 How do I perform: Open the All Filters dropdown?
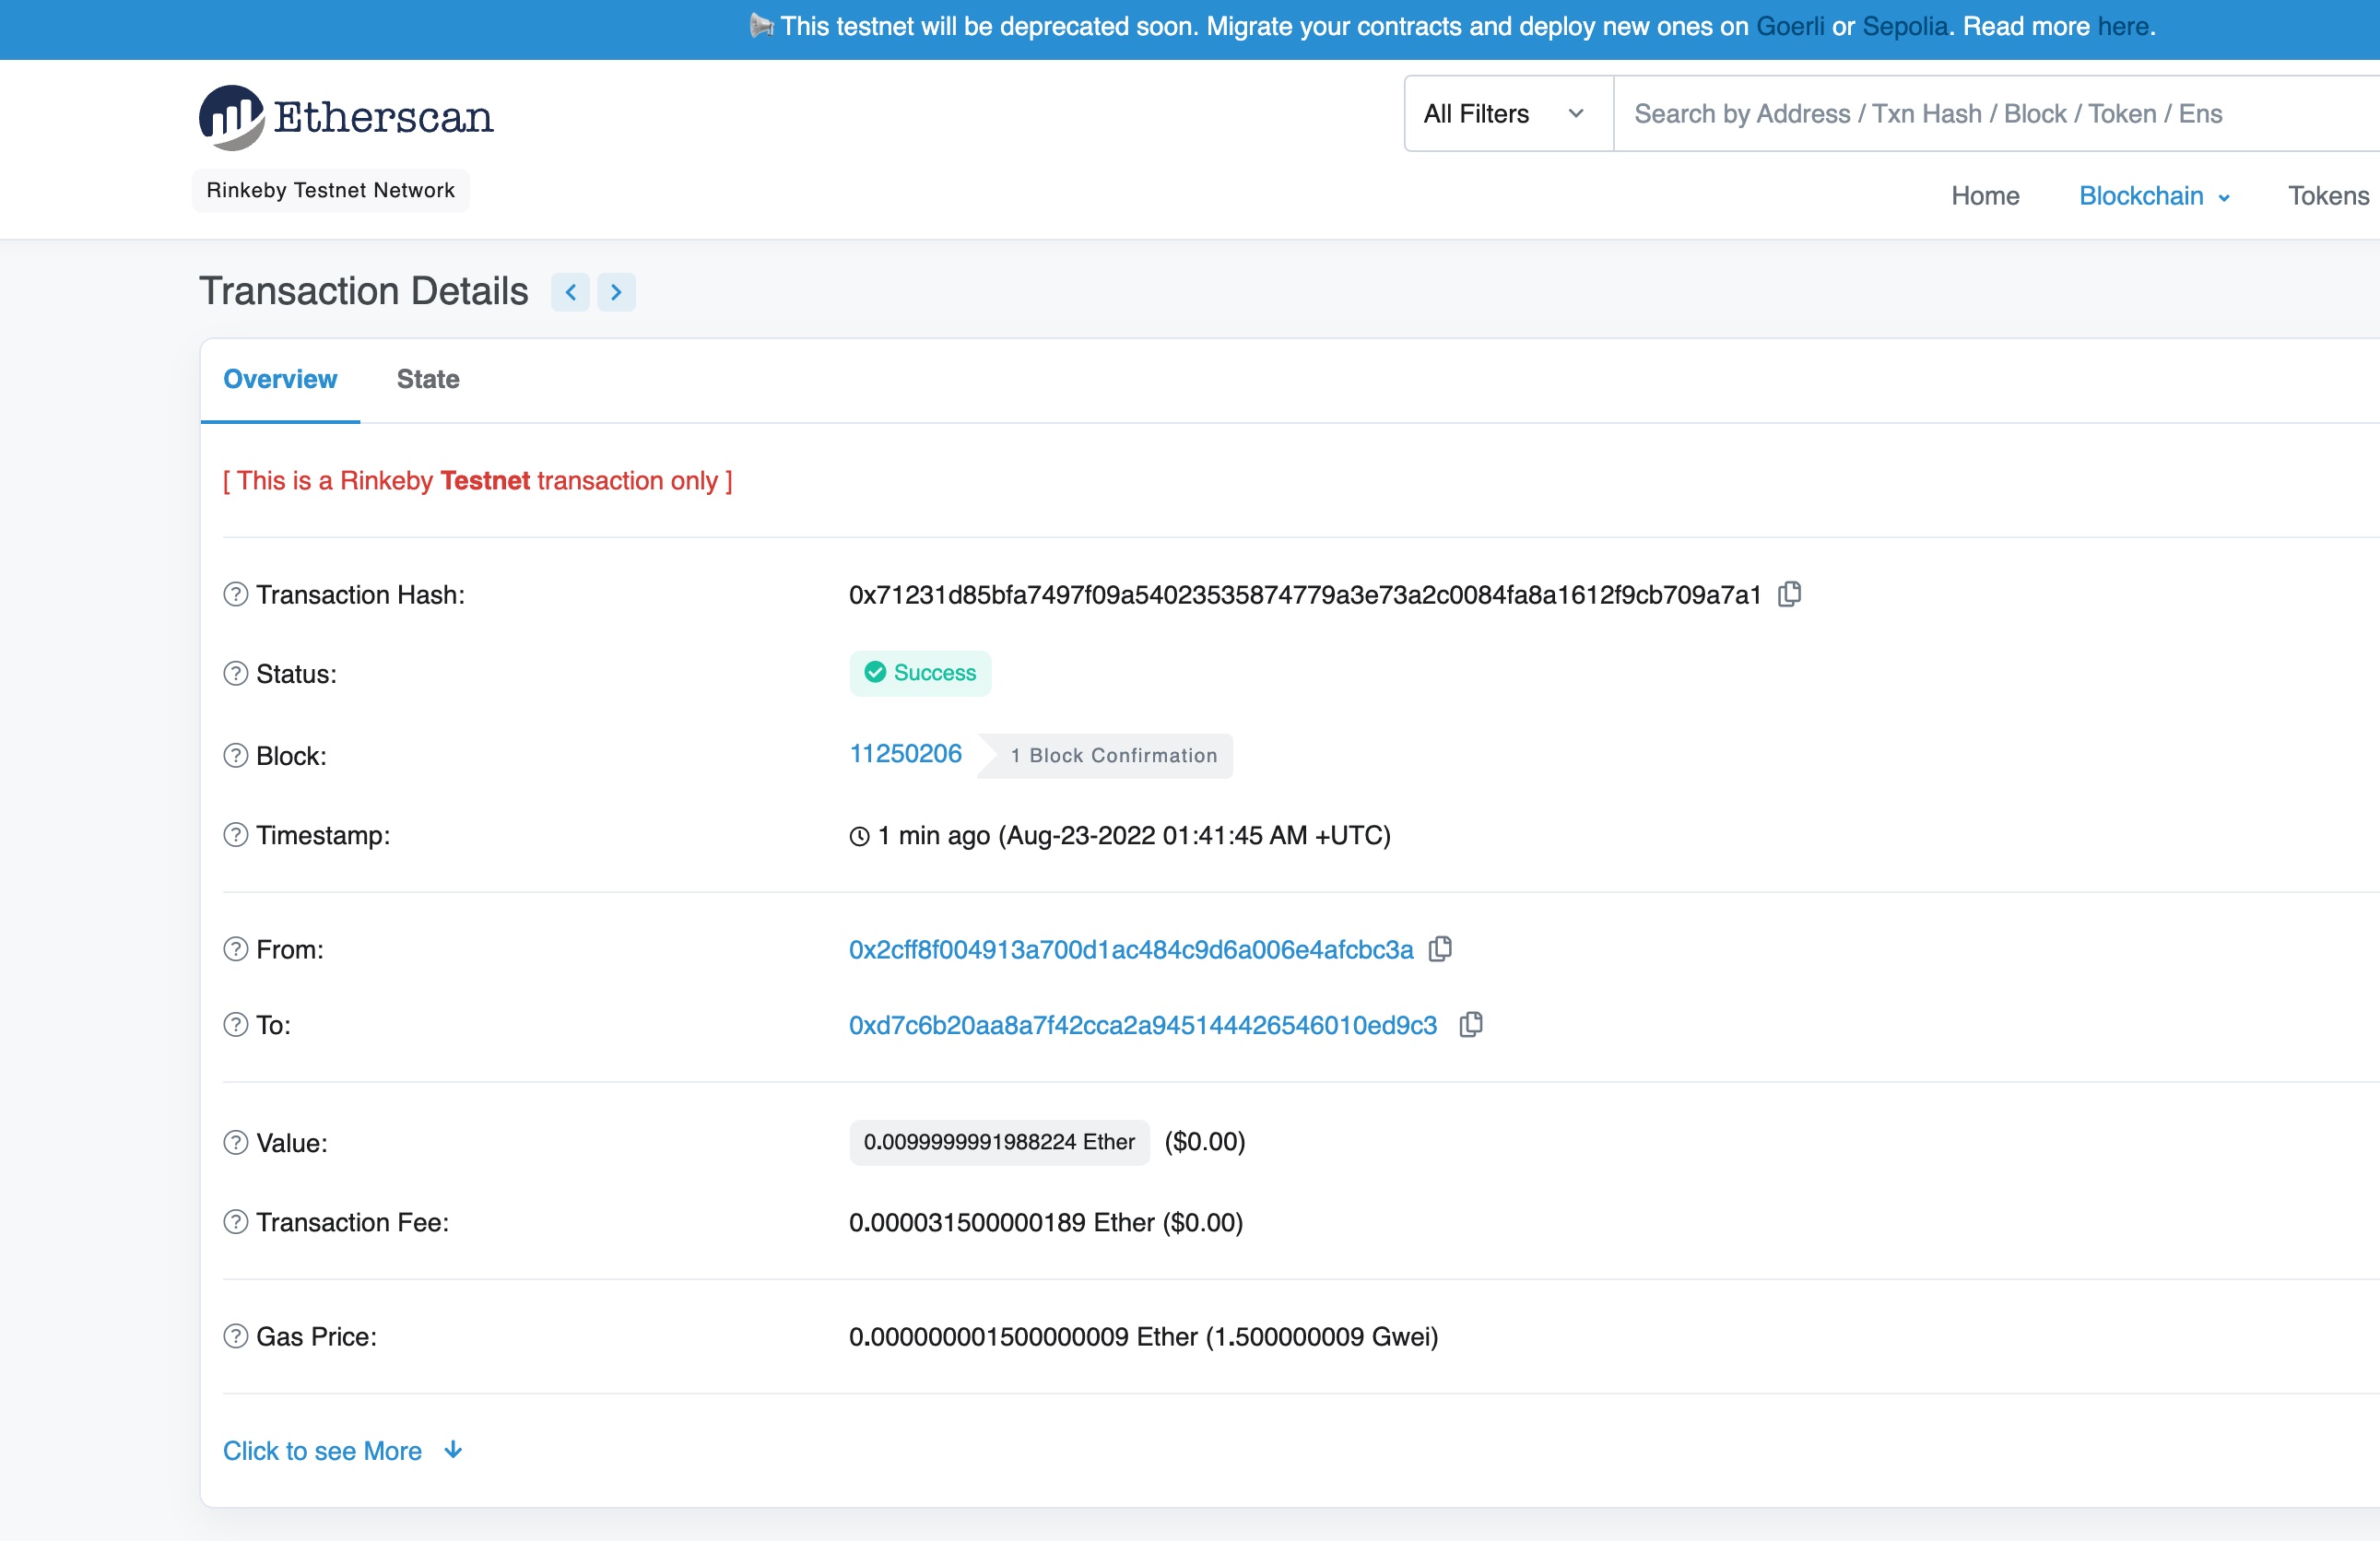[x=1504, y=114]
